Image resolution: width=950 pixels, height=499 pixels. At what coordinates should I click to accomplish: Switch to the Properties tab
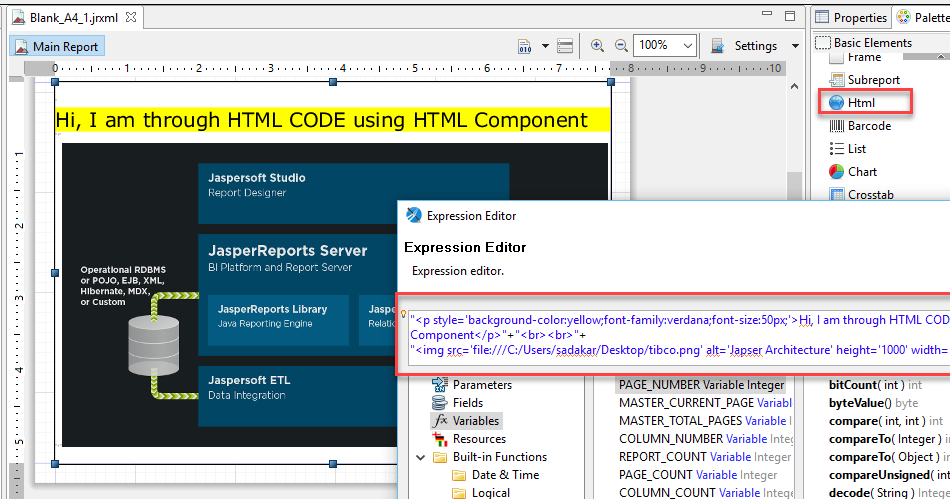(851, 18)
